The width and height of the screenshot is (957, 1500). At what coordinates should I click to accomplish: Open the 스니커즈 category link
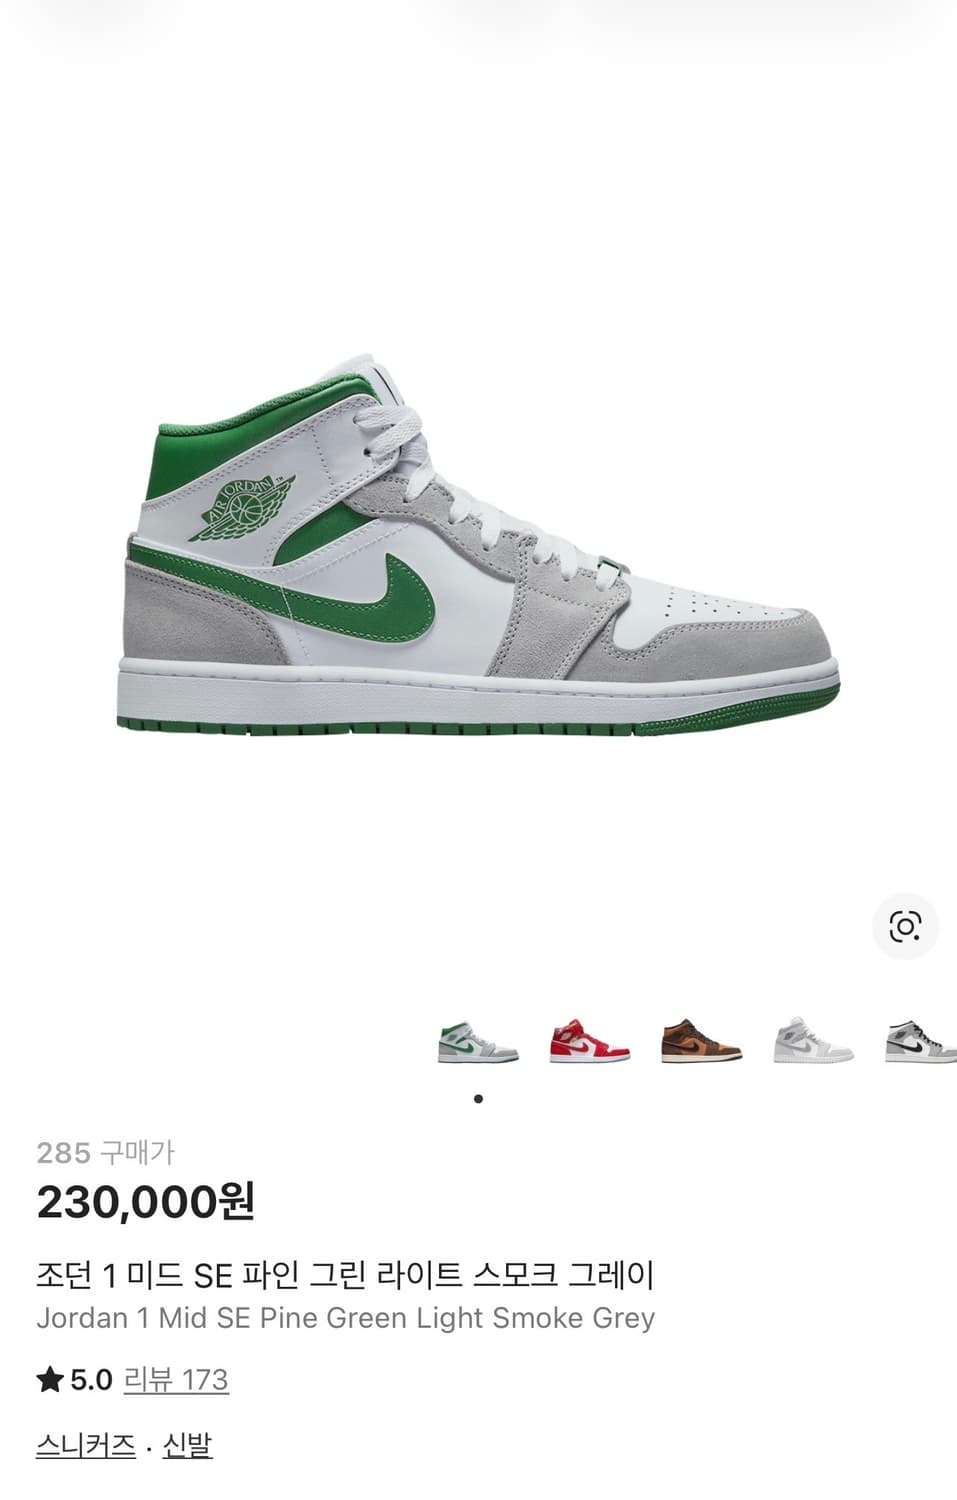point(85,1445)
